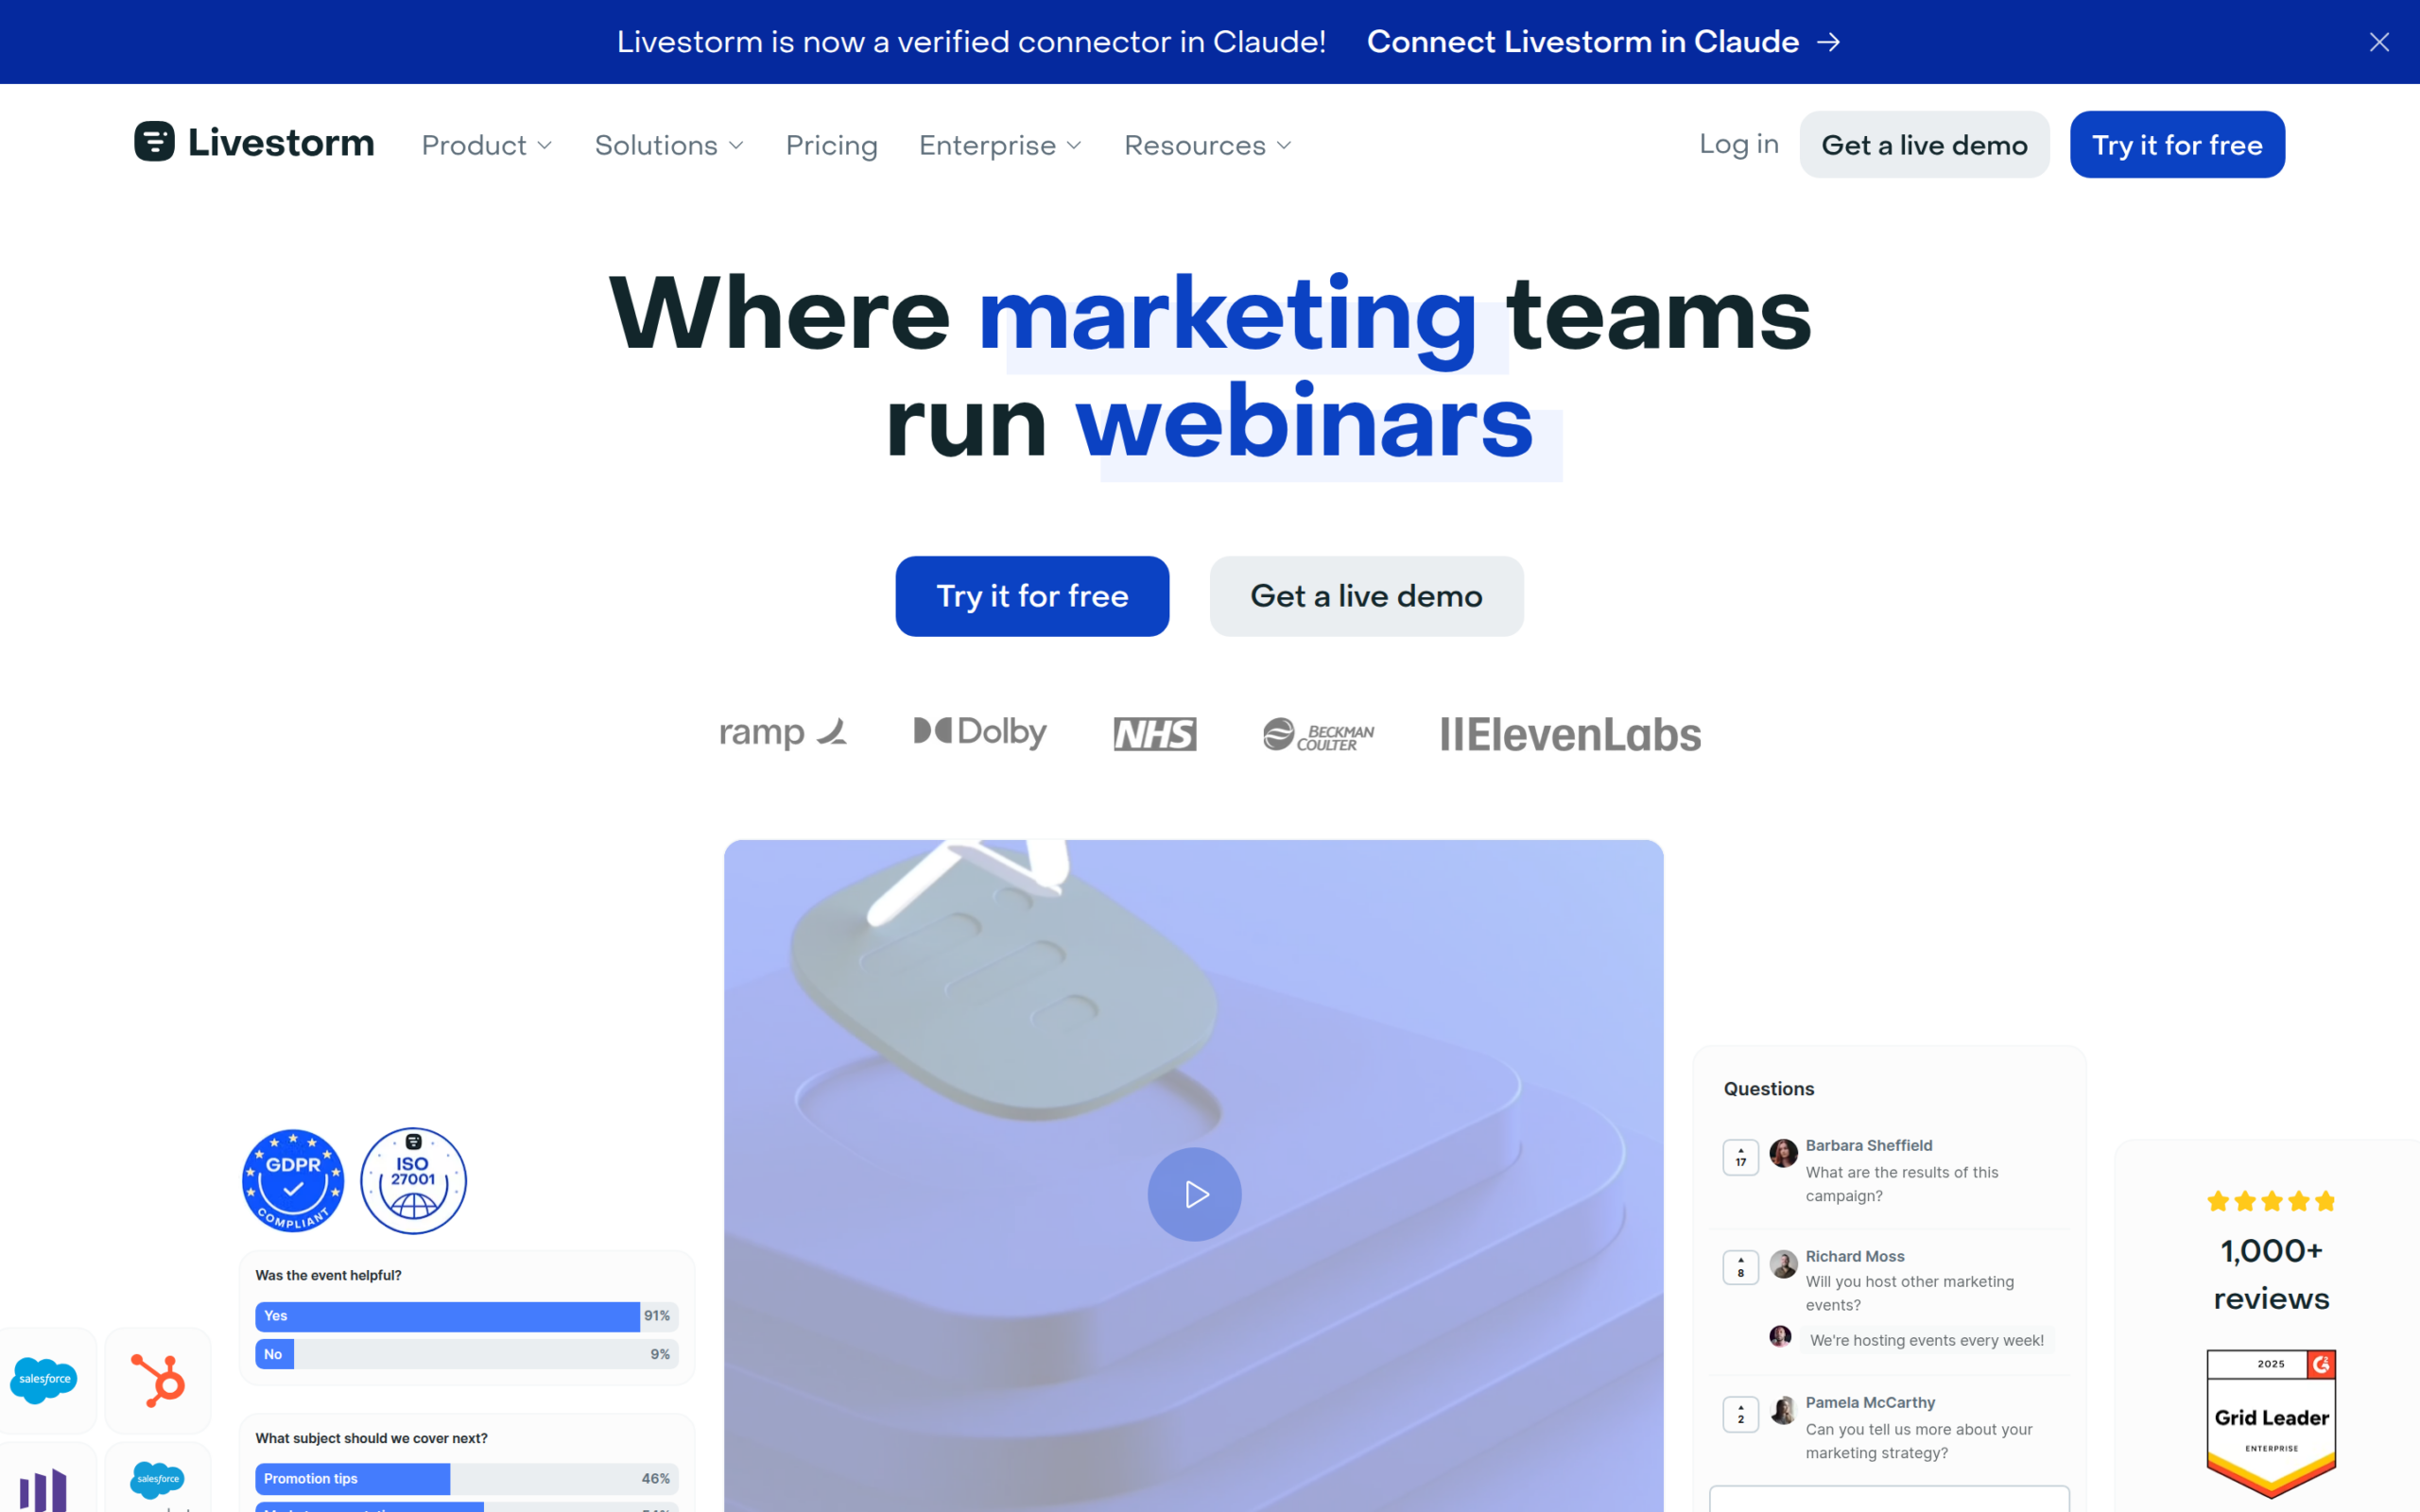Click header Try it for free button
Screen dimensions: 2420x1512
pos(2177,145)
